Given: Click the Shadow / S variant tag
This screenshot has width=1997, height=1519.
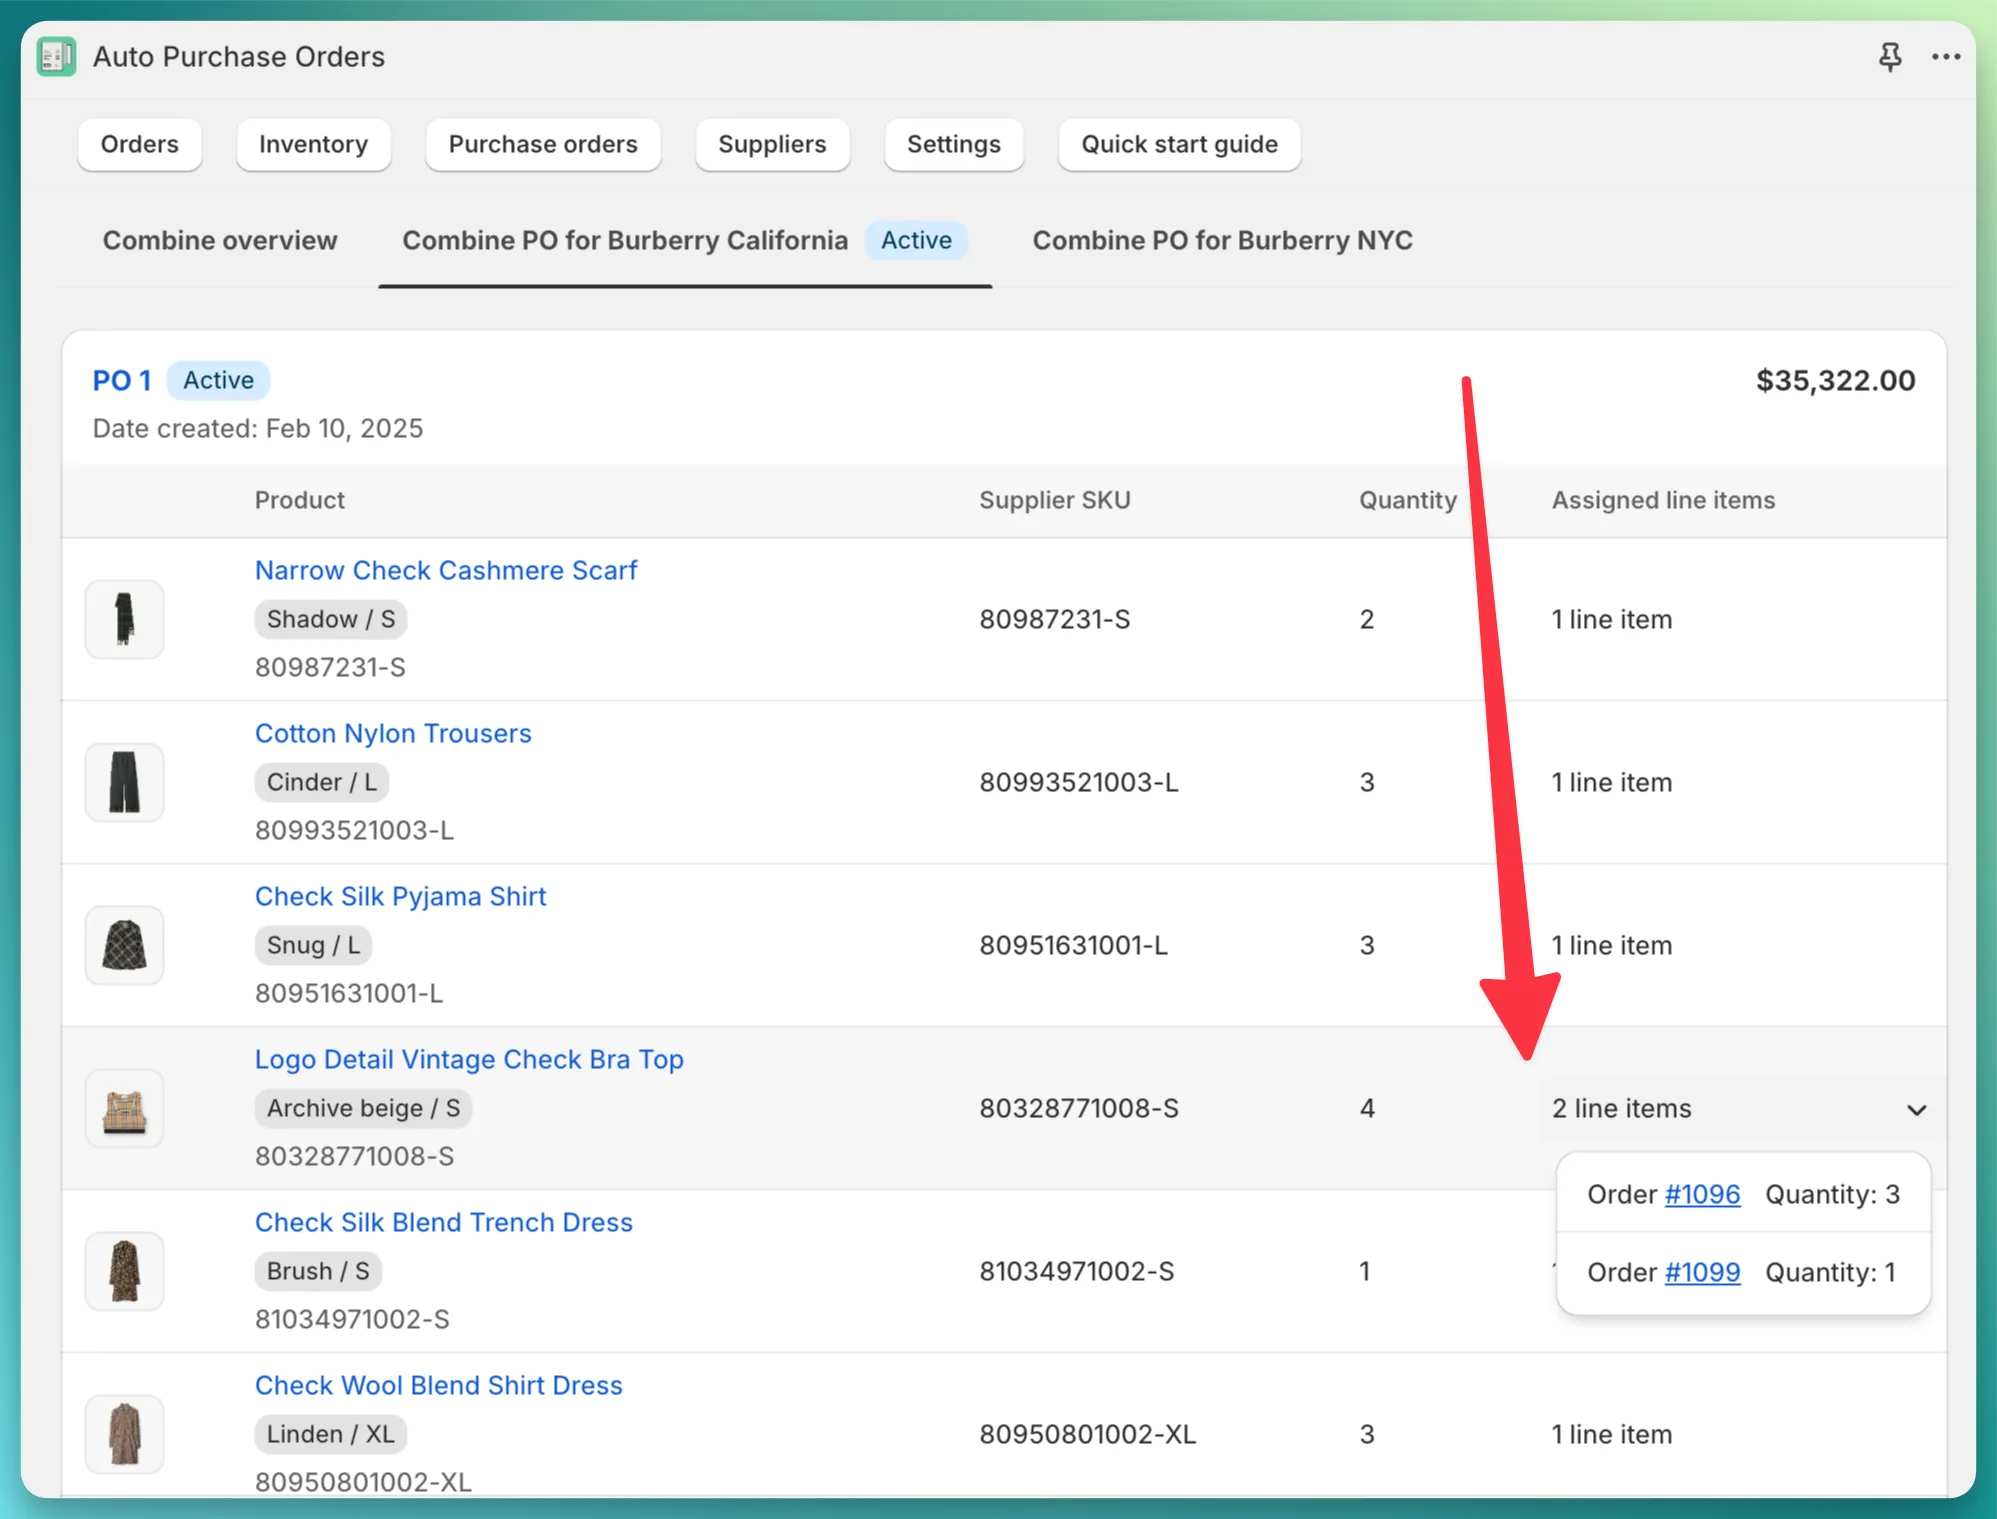Looking at the screenshot, I should tap(331, 619).
